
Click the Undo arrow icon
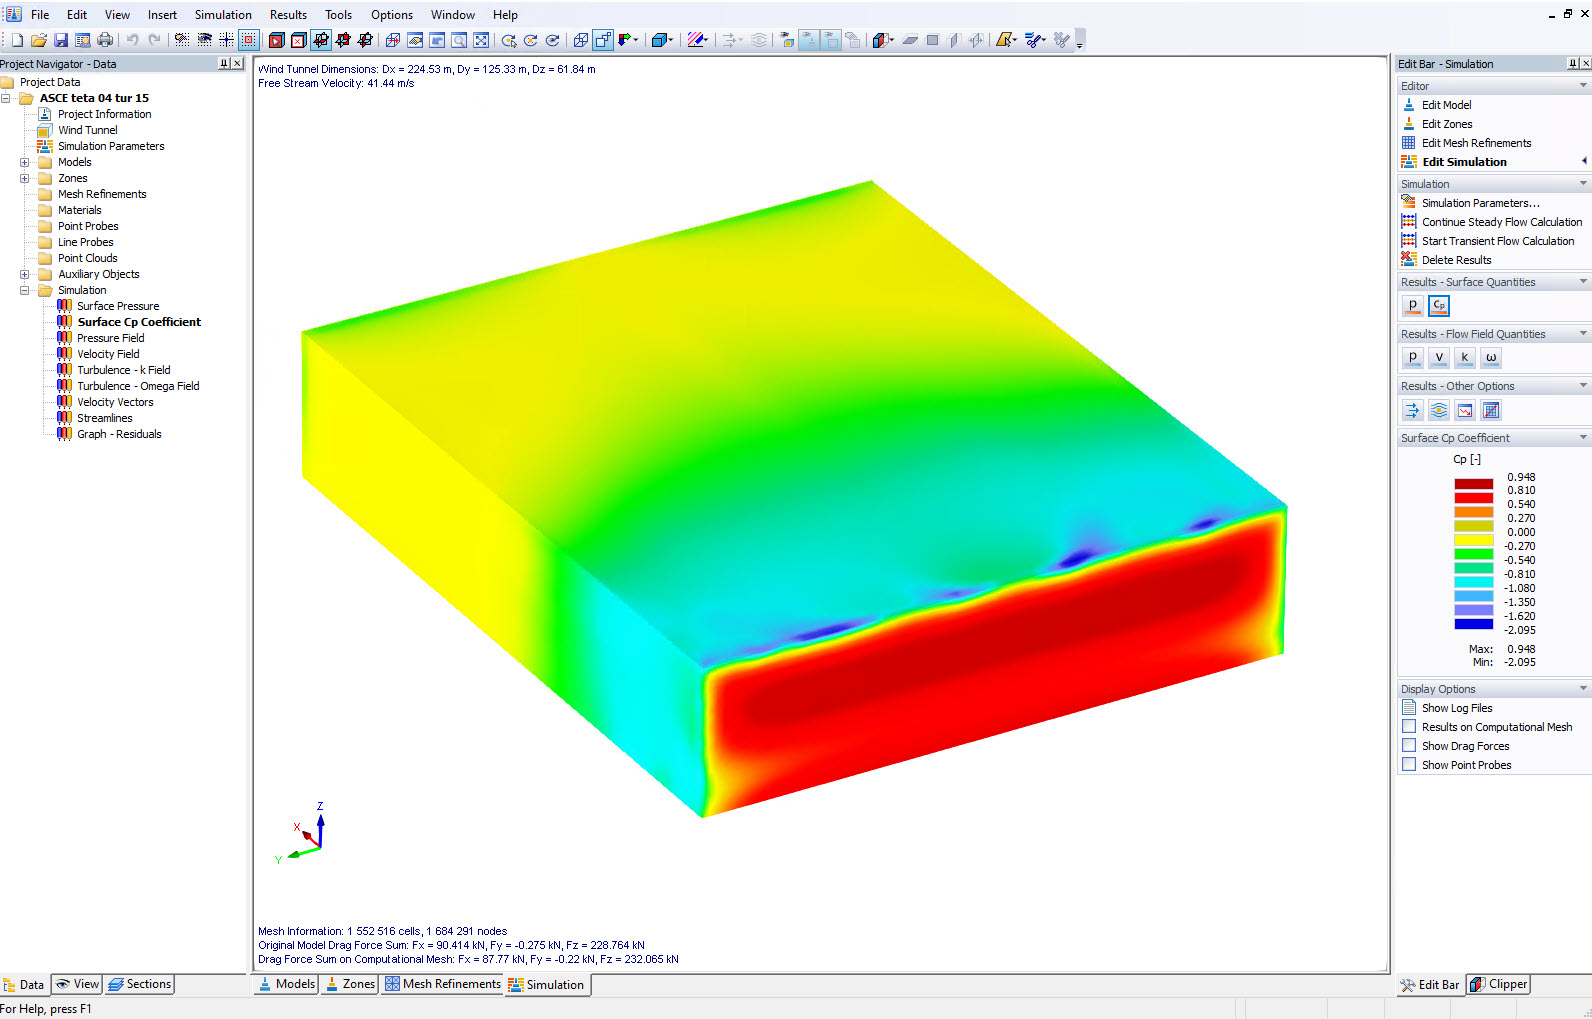(132, 40)
